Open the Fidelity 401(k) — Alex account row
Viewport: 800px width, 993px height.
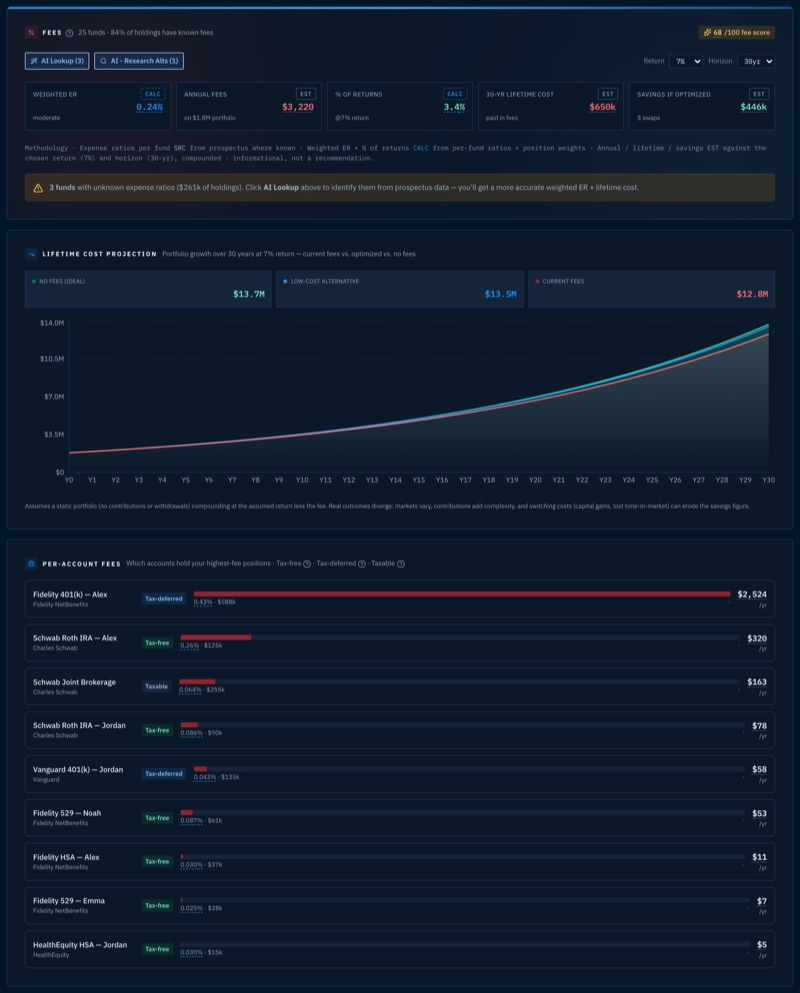click(400, 599)
